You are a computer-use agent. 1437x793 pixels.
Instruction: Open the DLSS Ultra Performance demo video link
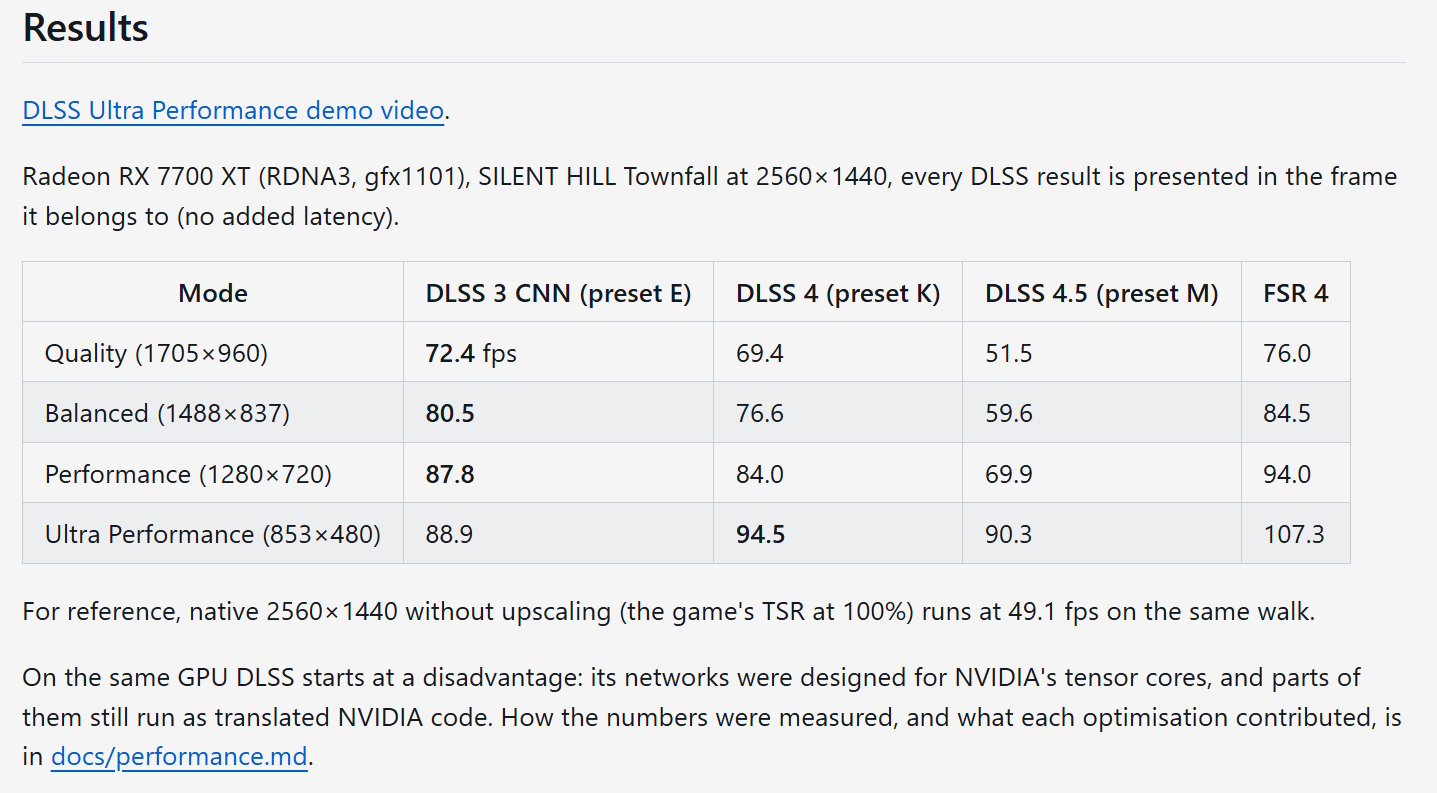pyautogui.click(x=233, y=110)
